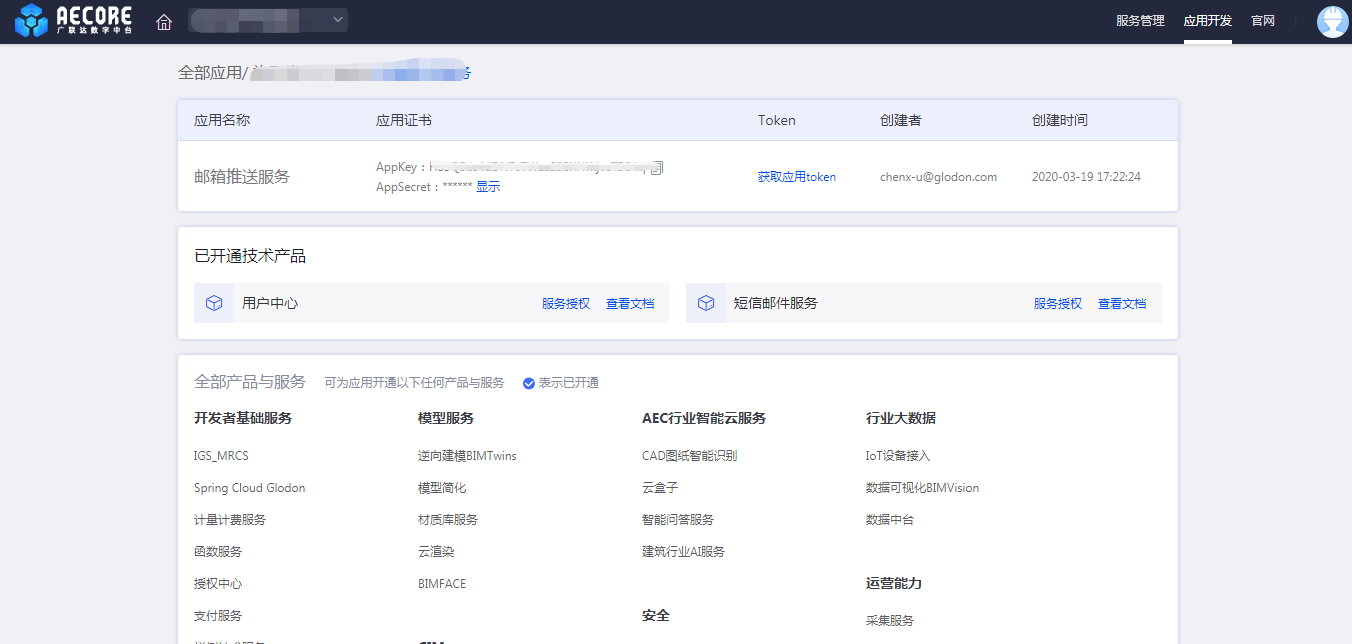View 查看文档 for 短信邮件服务

pos(1122,304)
